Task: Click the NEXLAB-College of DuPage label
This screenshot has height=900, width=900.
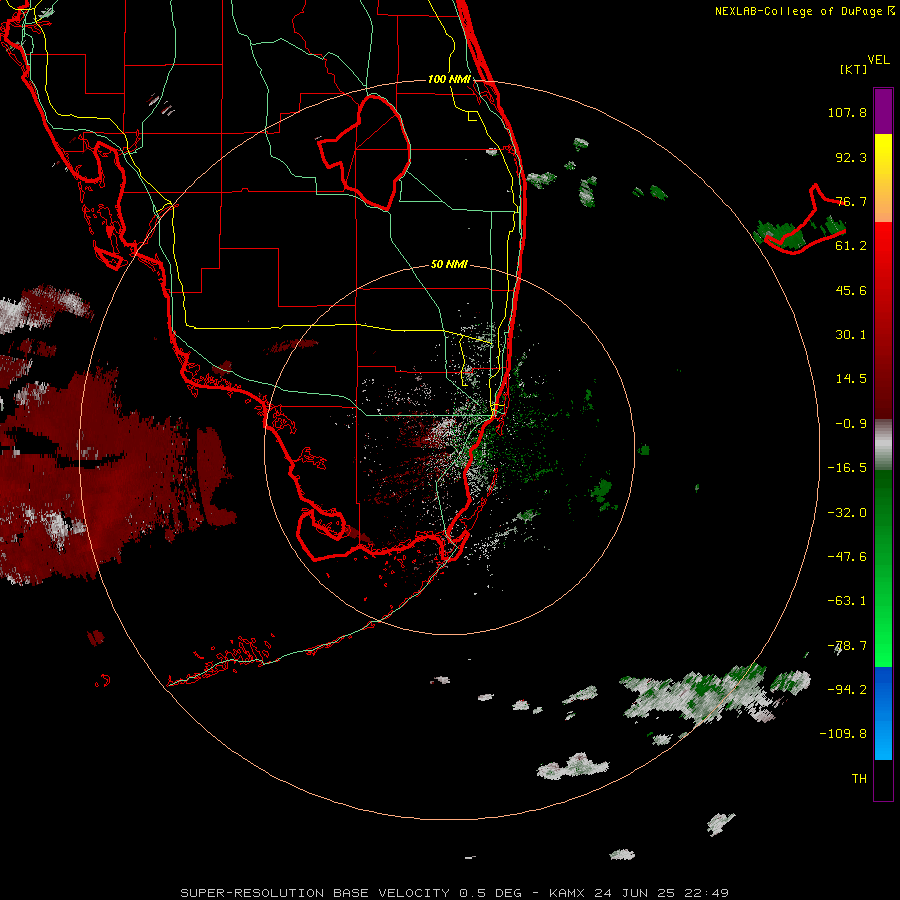Action: [x=805, y=11]
